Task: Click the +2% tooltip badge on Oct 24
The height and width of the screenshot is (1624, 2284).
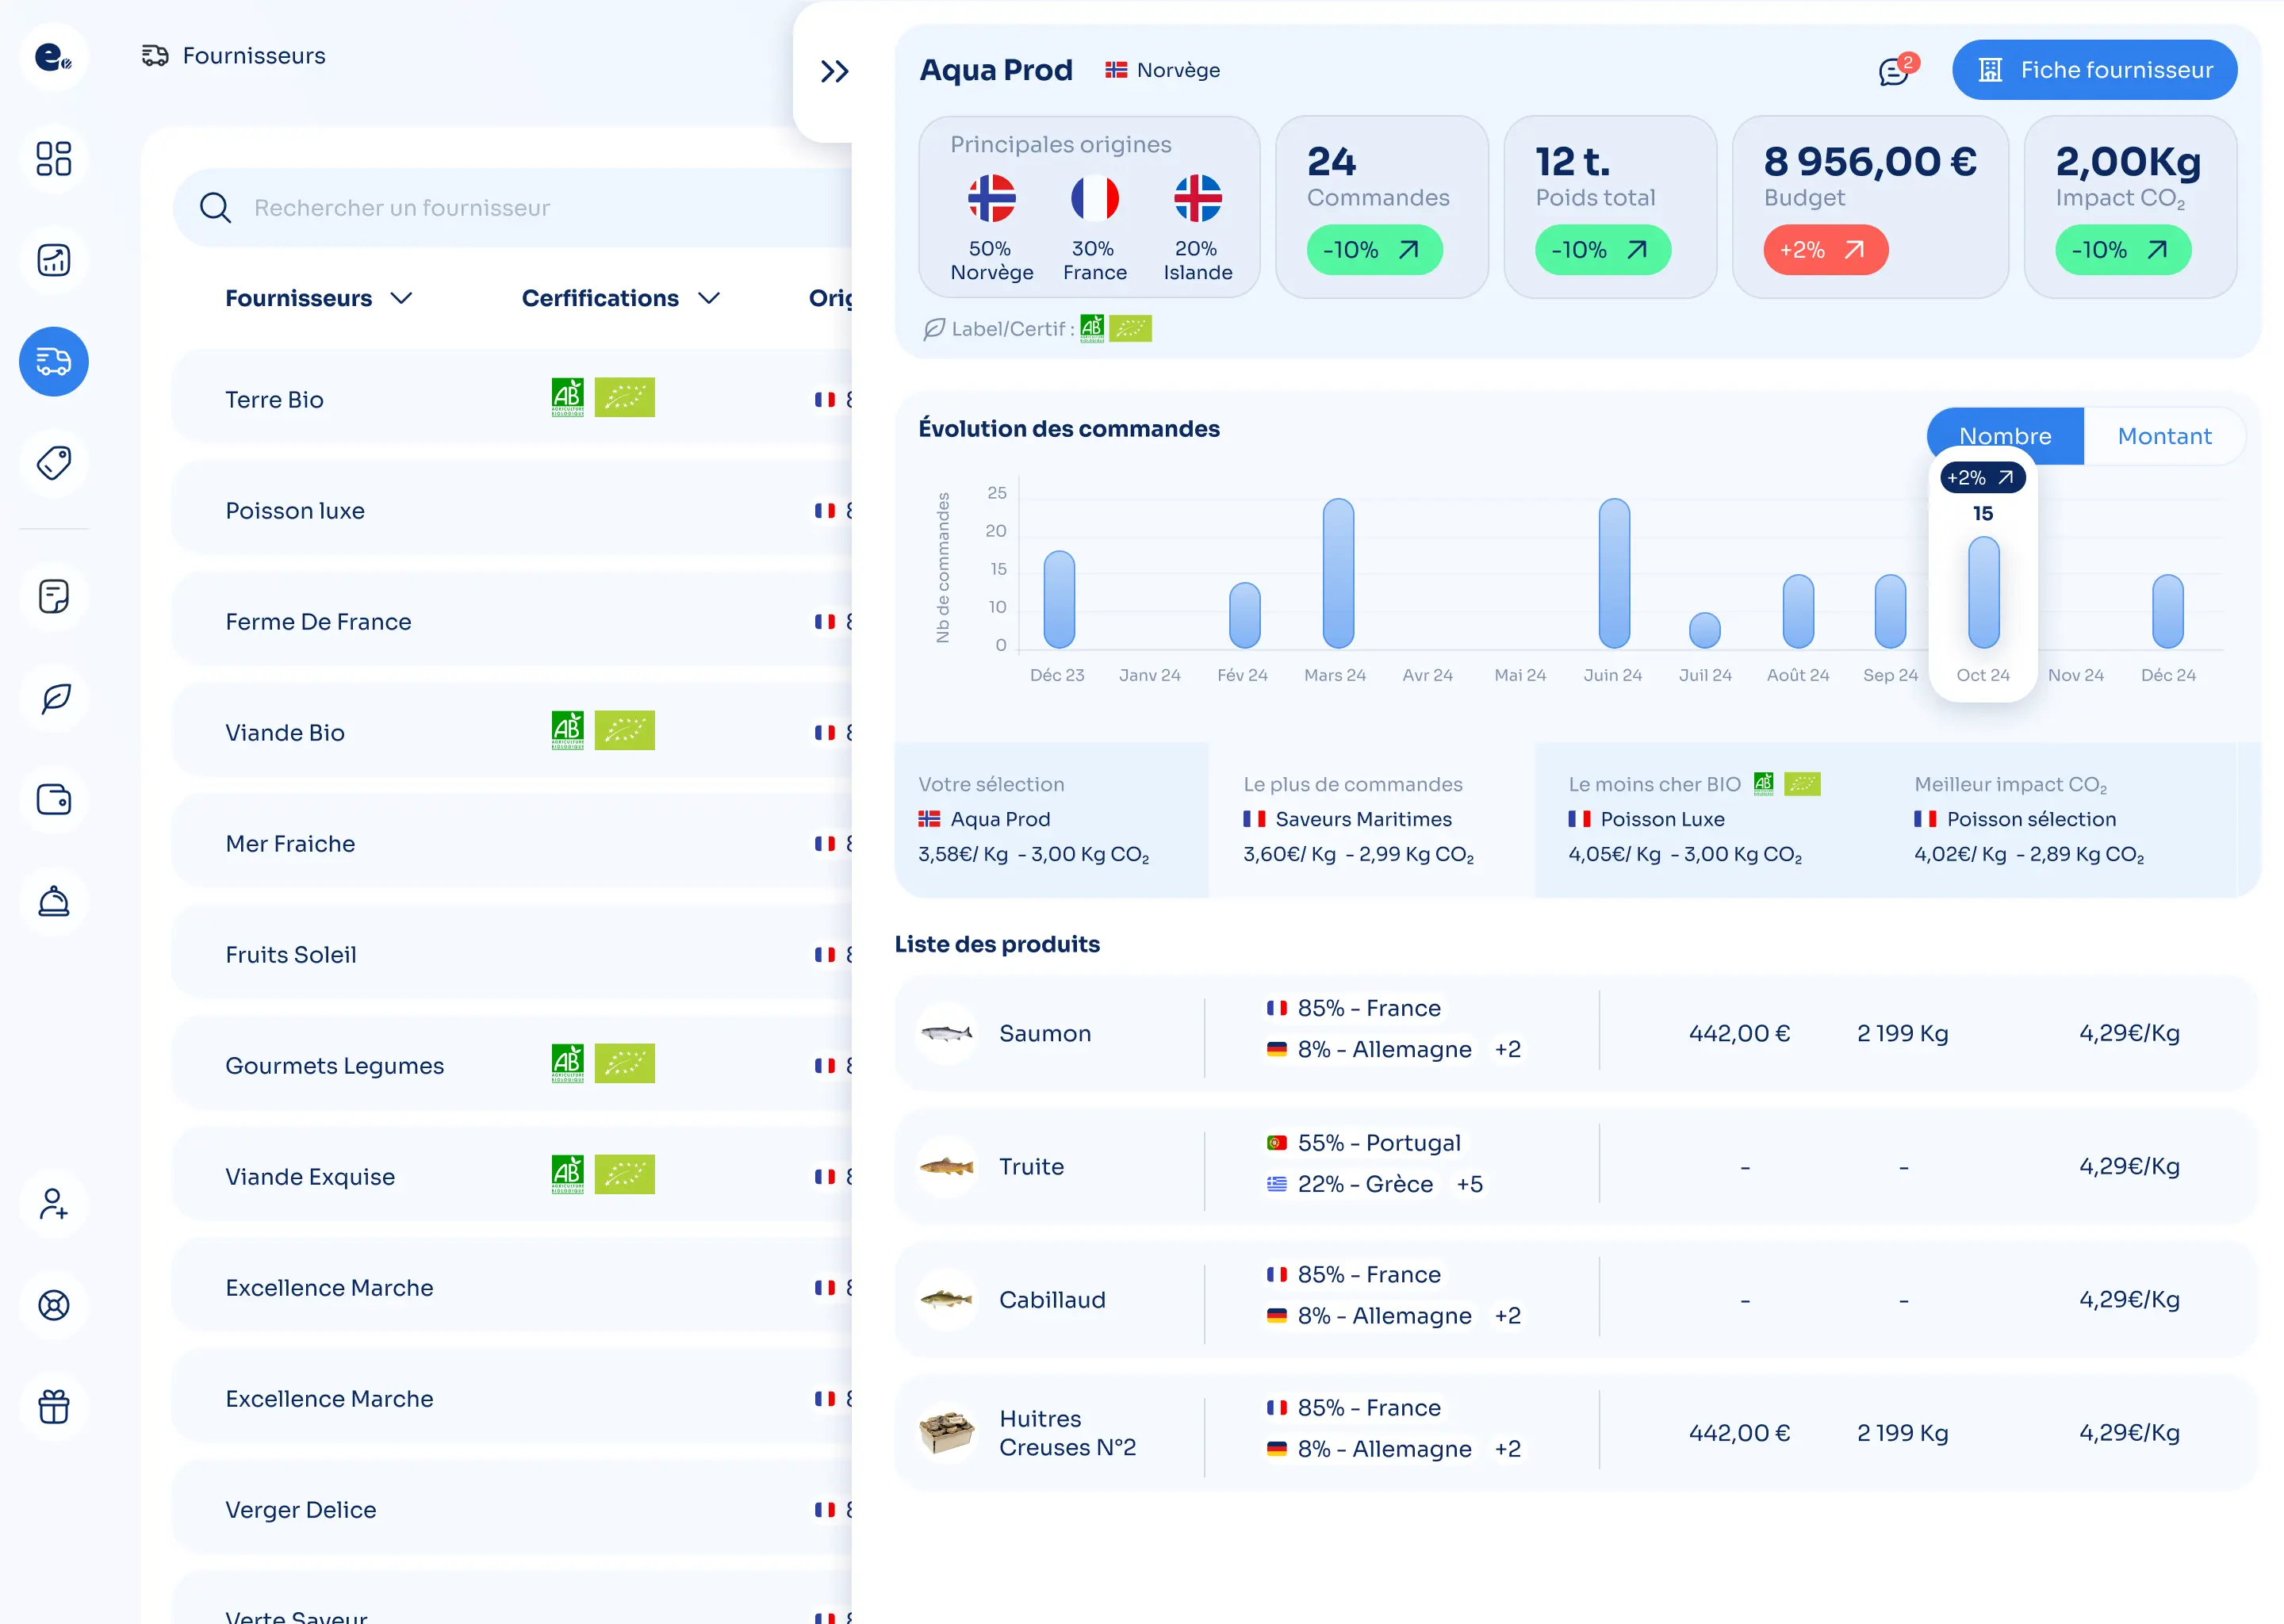Action: click(x=1982, y=478)
